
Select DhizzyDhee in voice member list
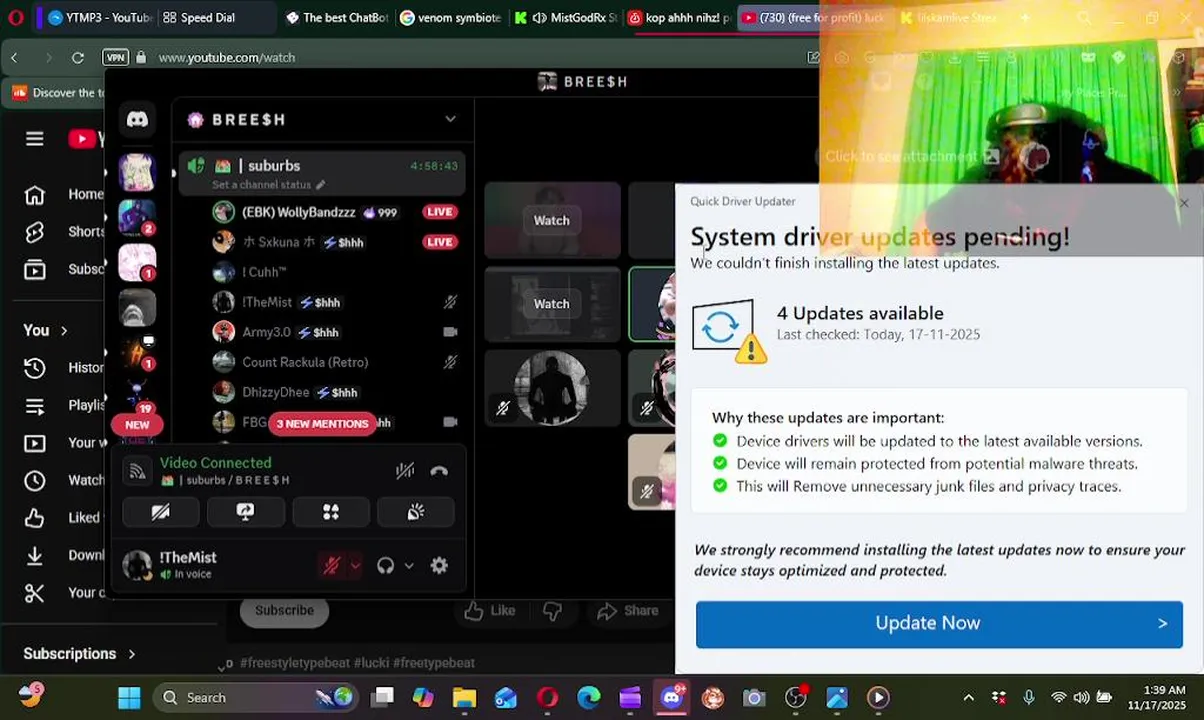(x=333, y=392)
